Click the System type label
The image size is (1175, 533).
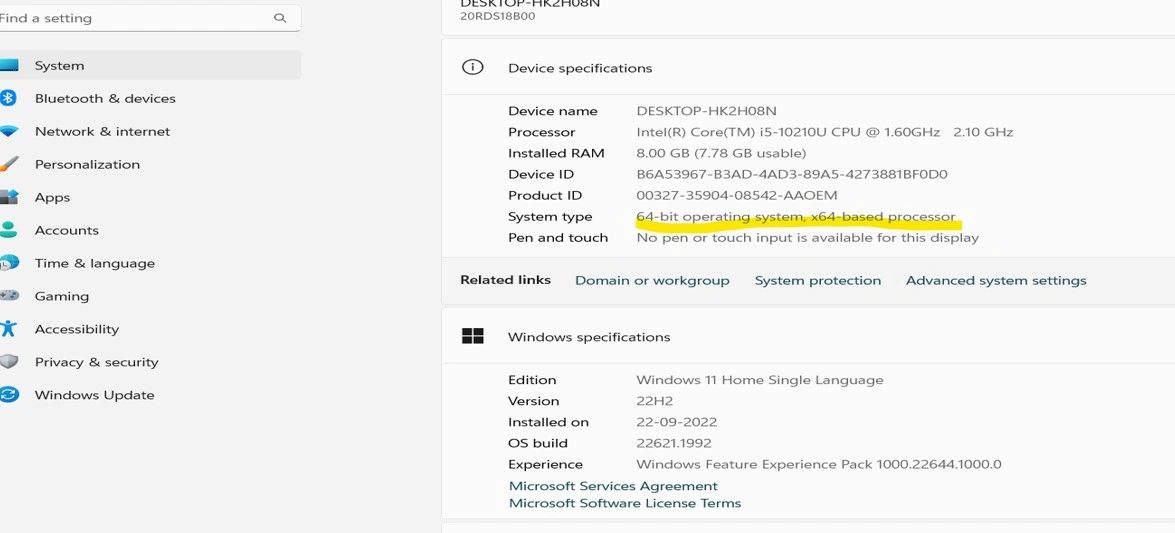pyautogui.click(x=550, y=217)
